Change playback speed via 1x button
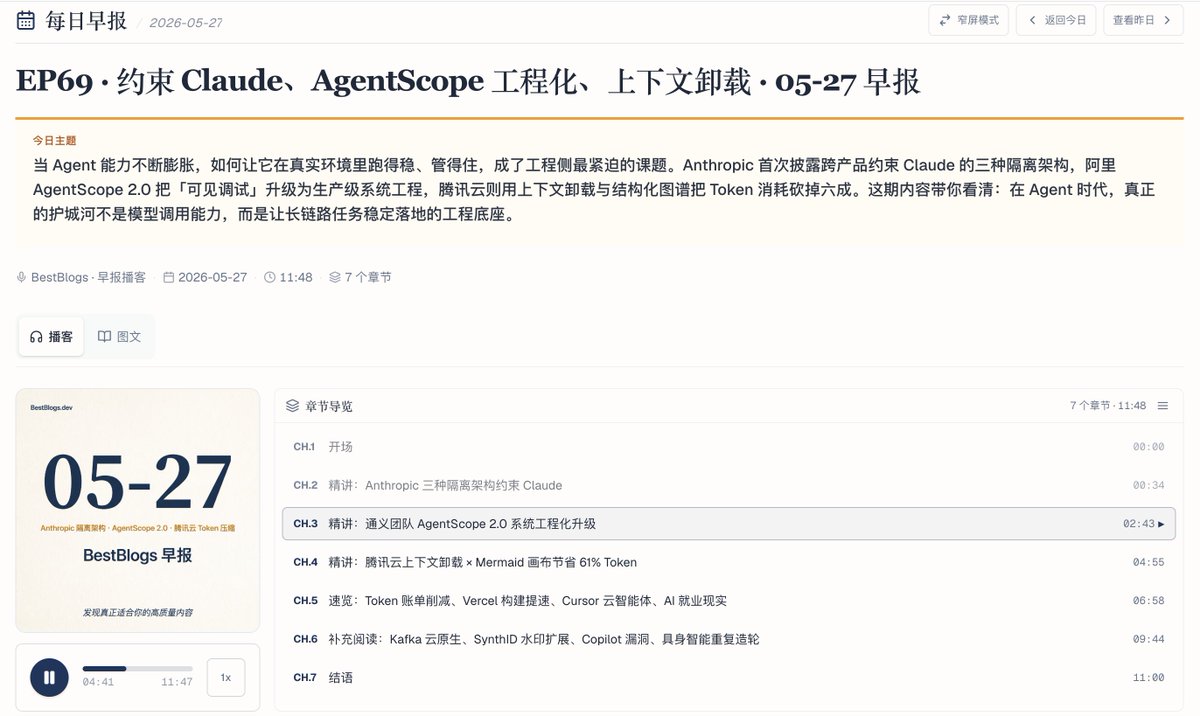Screen dimensions: 1200x716 pyautogui.click(x=226, y=677)
